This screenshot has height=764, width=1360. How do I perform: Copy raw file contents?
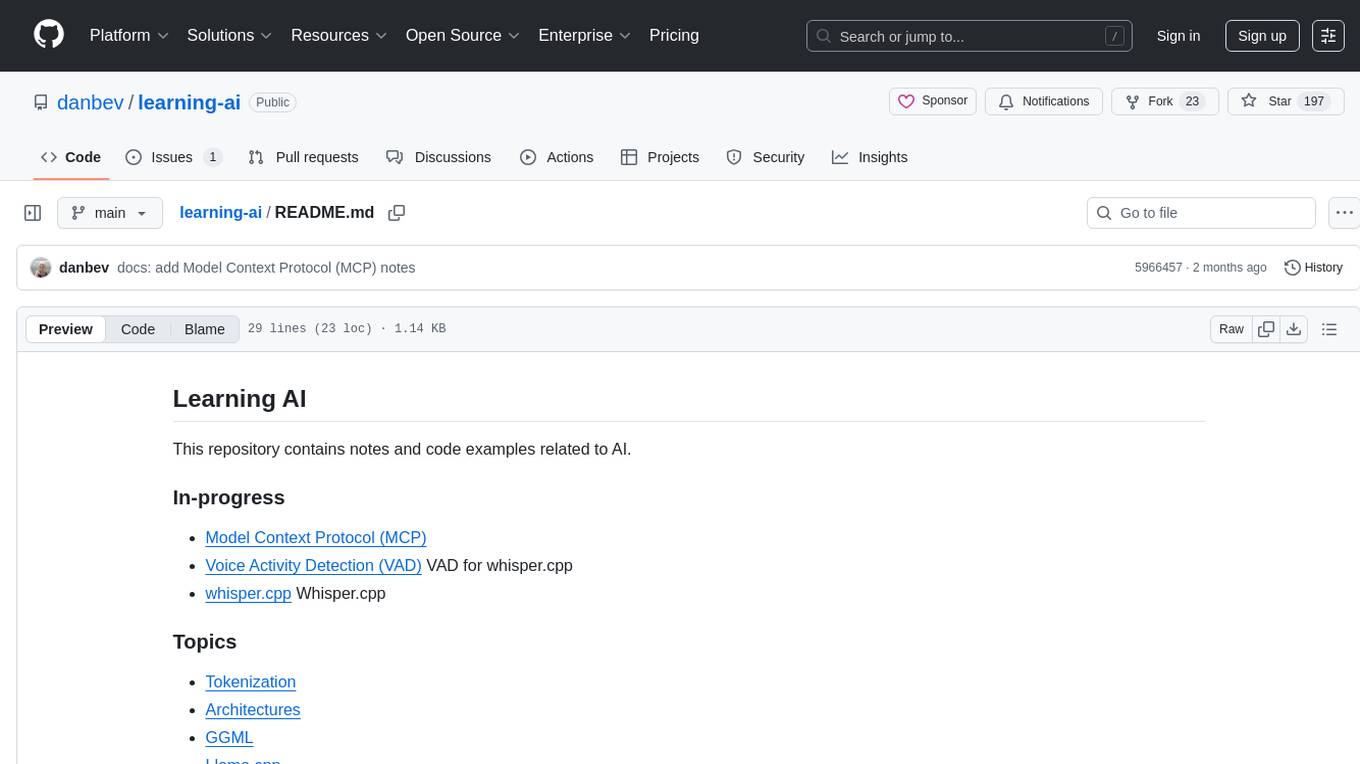tap(1266, 329)
